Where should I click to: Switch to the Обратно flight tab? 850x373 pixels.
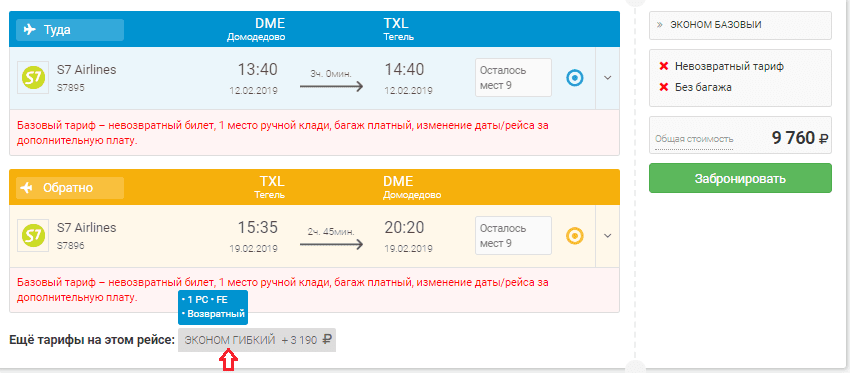(70, 188)
